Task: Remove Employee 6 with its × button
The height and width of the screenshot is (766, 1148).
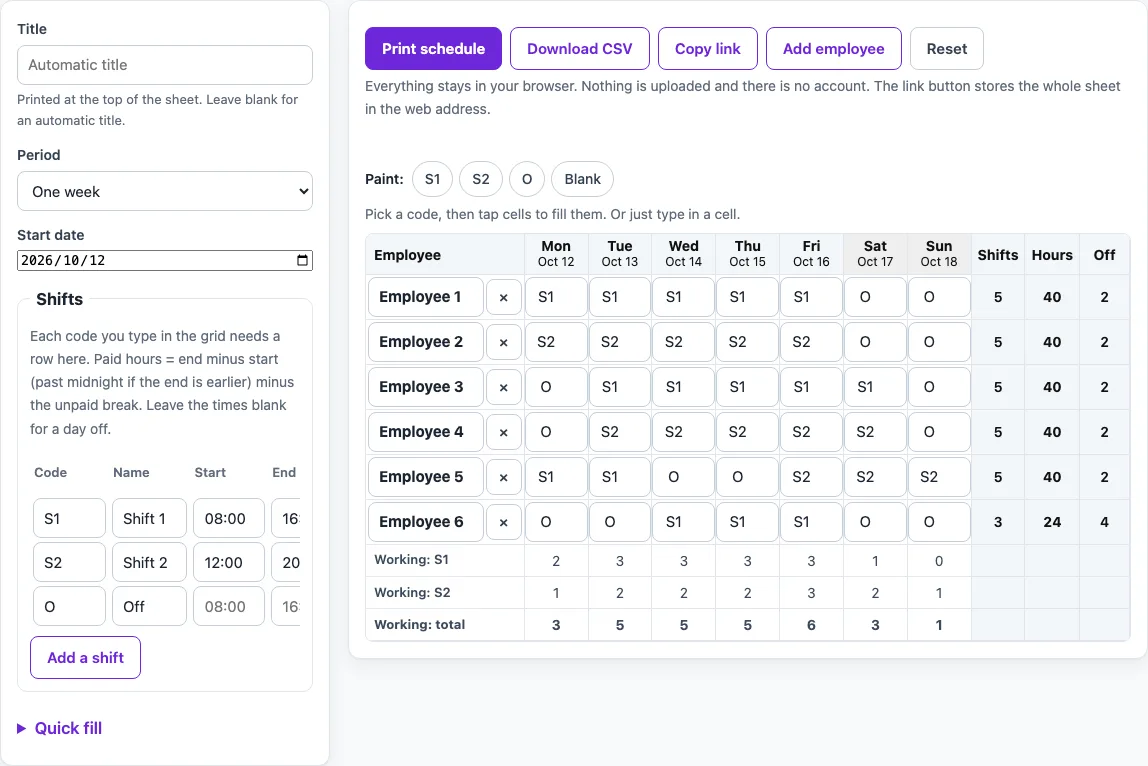Action: point(504,522)
